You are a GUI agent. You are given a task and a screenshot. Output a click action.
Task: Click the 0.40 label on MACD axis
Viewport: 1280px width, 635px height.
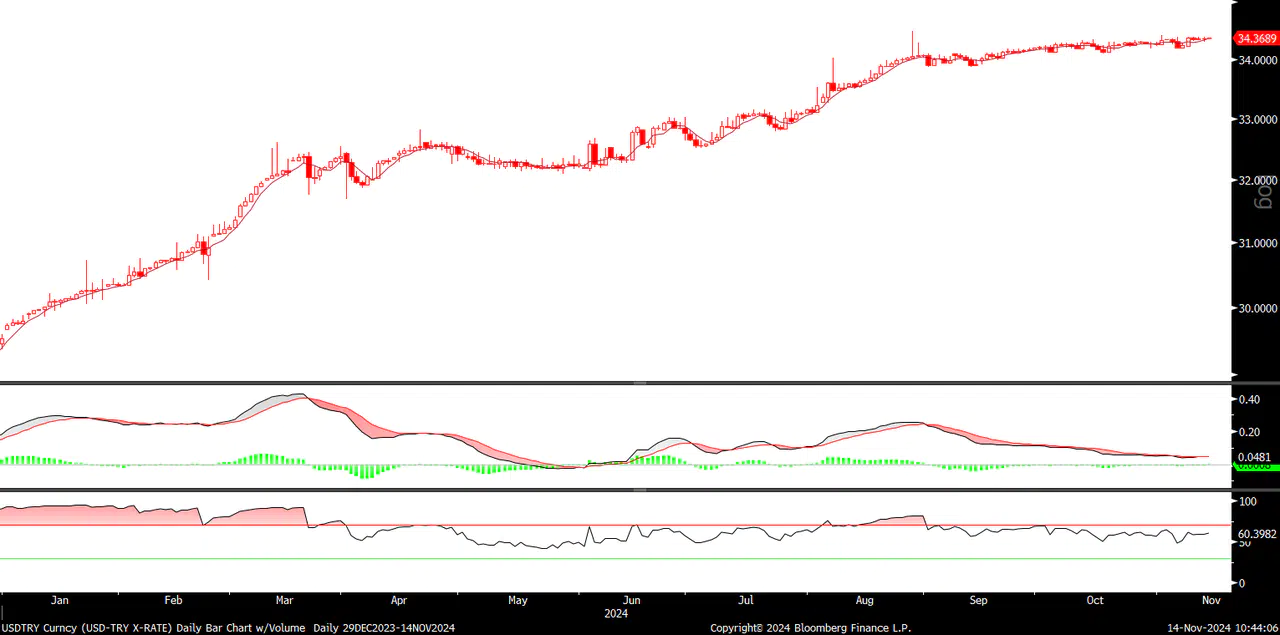(x=1249, y=400)
